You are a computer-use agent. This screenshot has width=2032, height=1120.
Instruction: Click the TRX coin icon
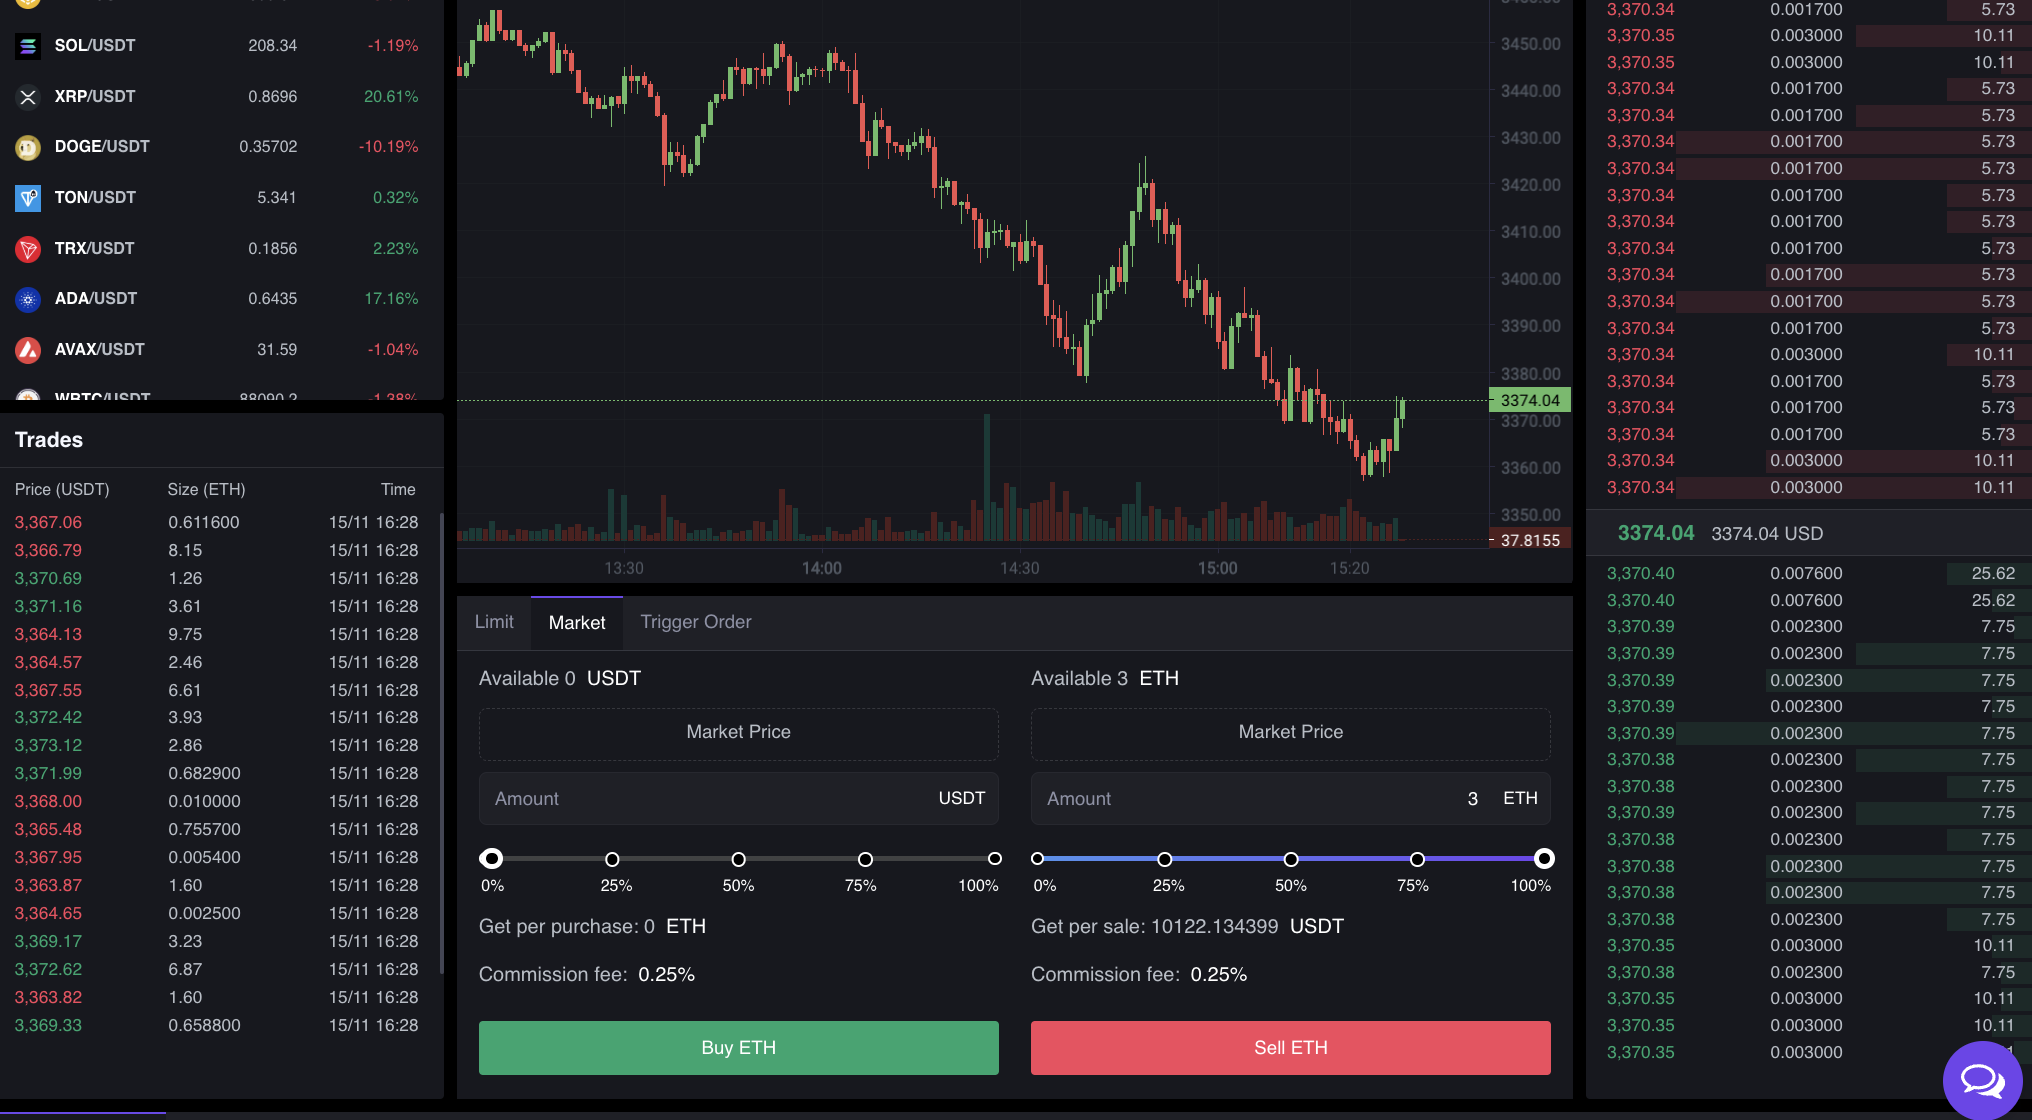pos(28,249)
